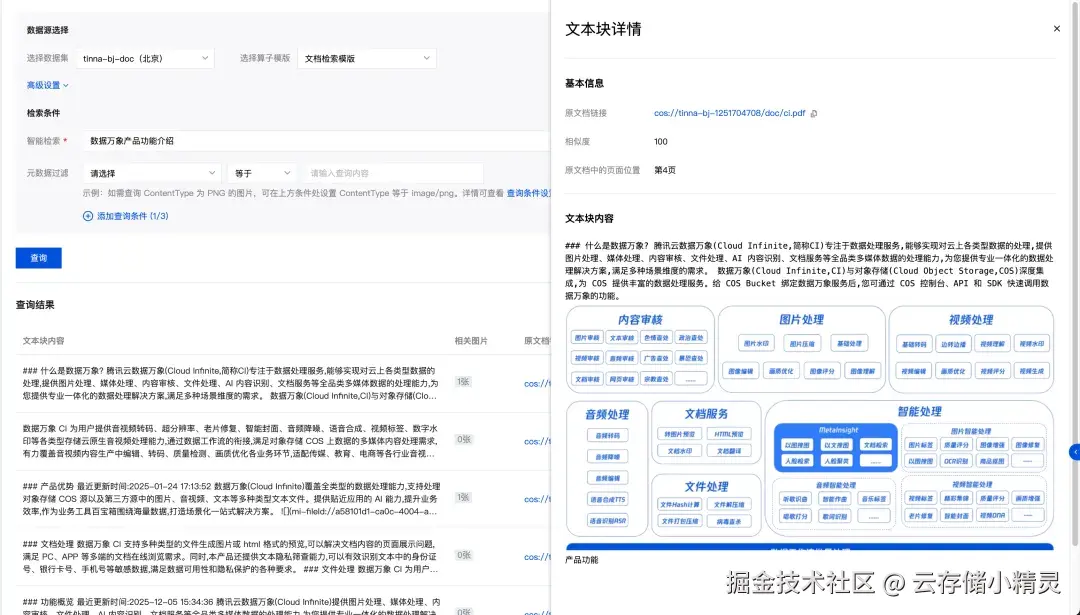This screenshot has width=1080, height=615.
Task: Open the 元数据过滤 请选择 dropdown
Action: (152, 174)
